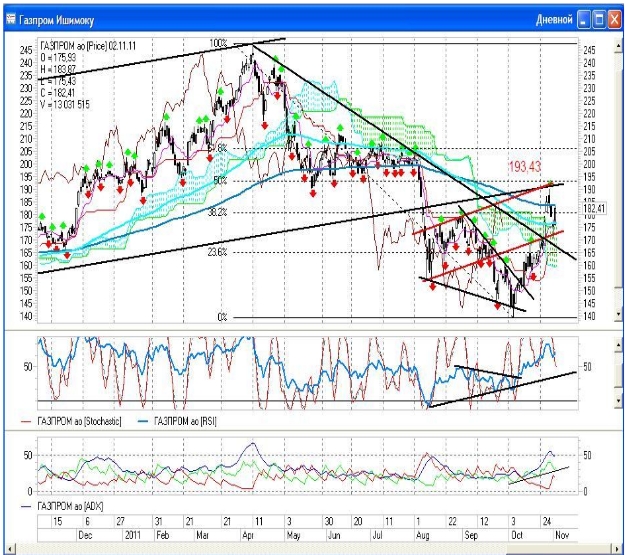Click the 38.2% Fibonacci level label
Image resolution: width=627 pixels, height=555 pixels.
(x=218, y=212)
